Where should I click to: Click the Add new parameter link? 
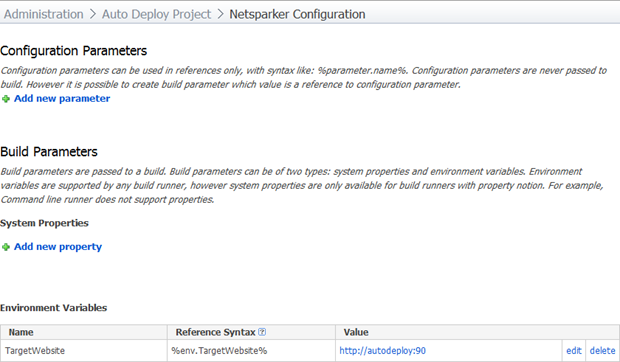(62, 98)
